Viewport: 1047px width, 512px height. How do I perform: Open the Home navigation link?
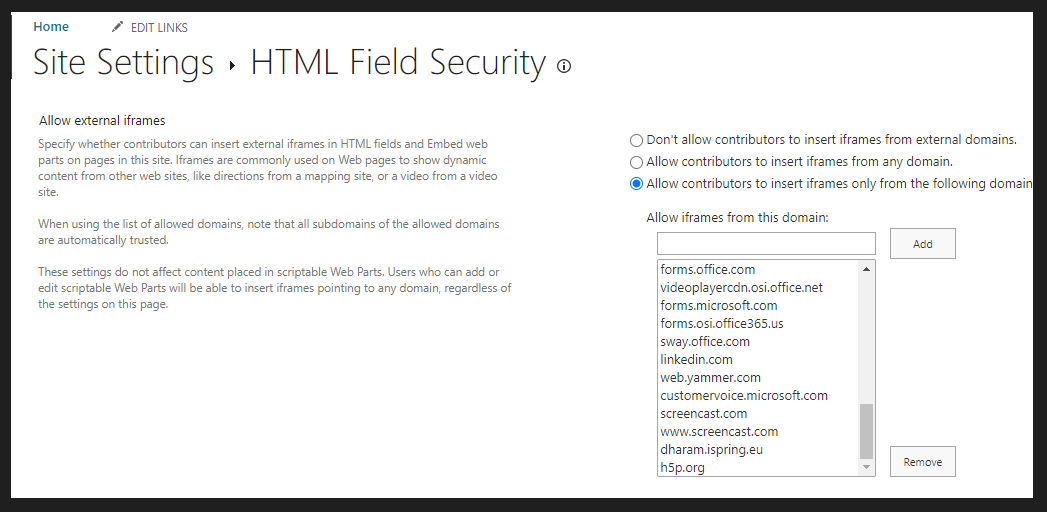(51, 27)
